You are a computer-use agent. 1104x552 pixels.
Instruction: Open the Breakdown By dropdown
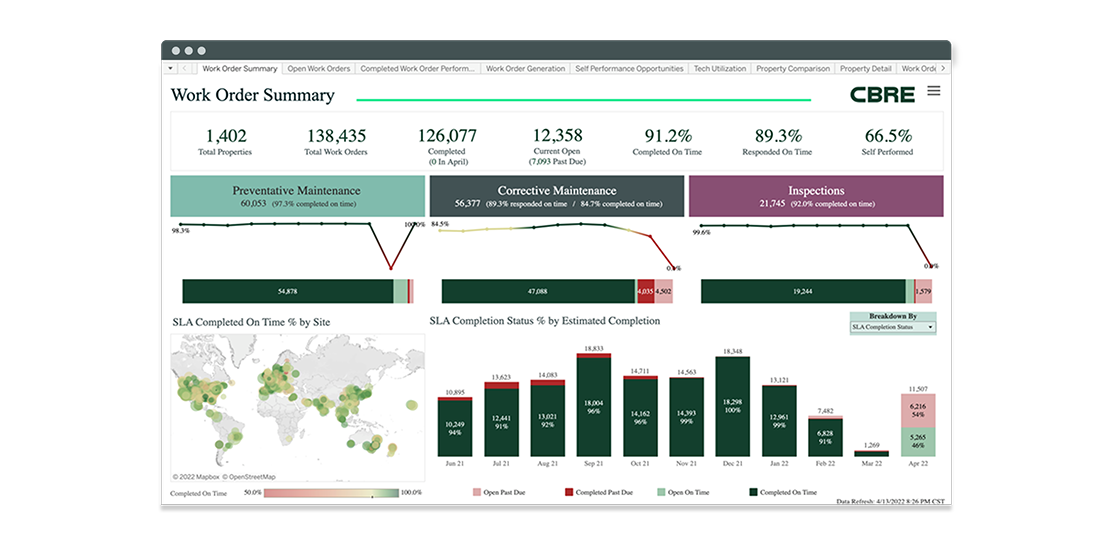click(892, 327)
